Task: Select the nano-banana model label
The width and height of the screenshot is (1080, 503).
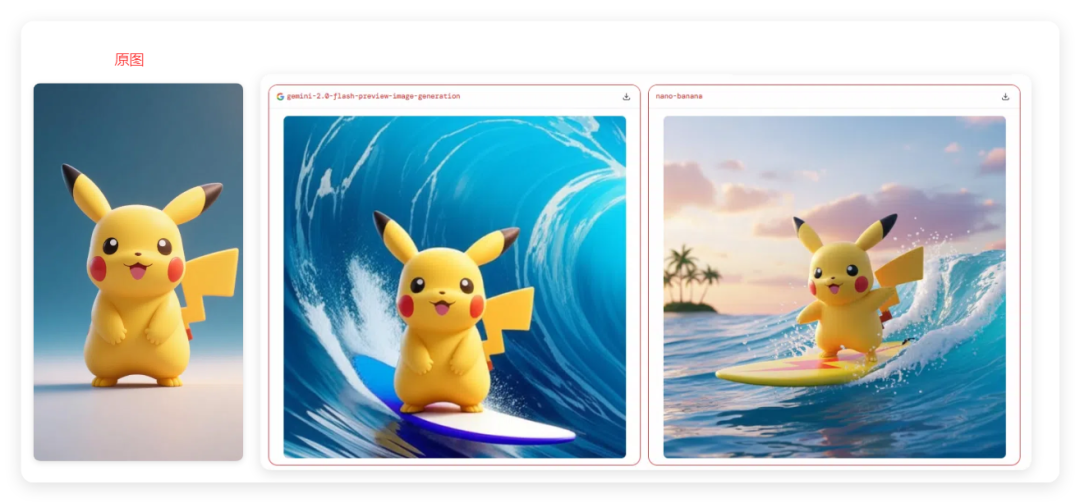Action: (x=679, y=97)
